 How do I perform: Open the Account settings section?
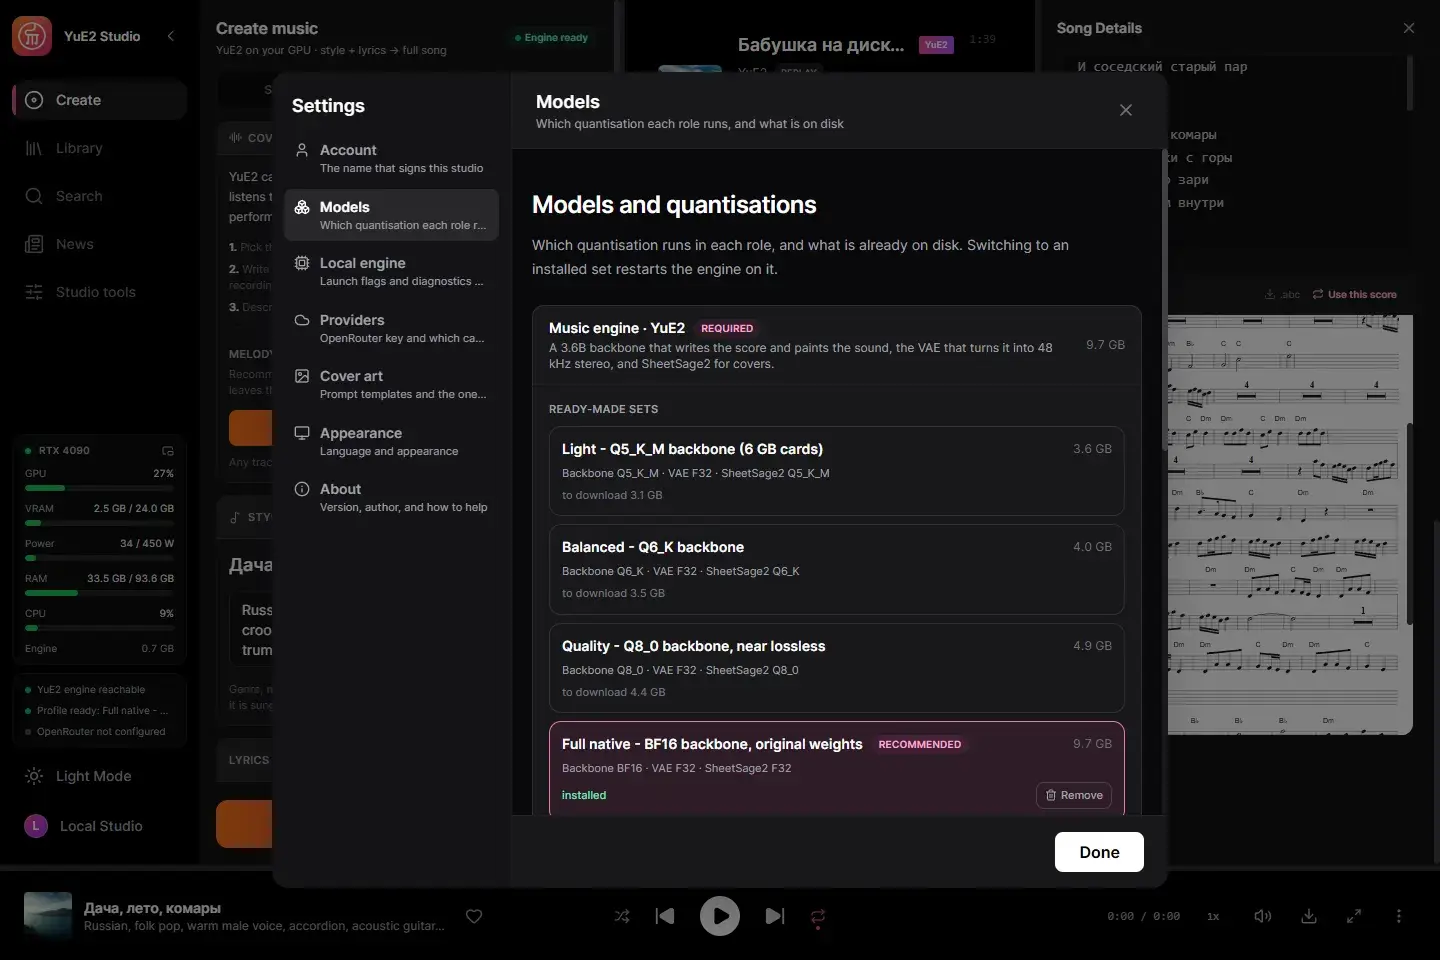(x=391, y=158)
